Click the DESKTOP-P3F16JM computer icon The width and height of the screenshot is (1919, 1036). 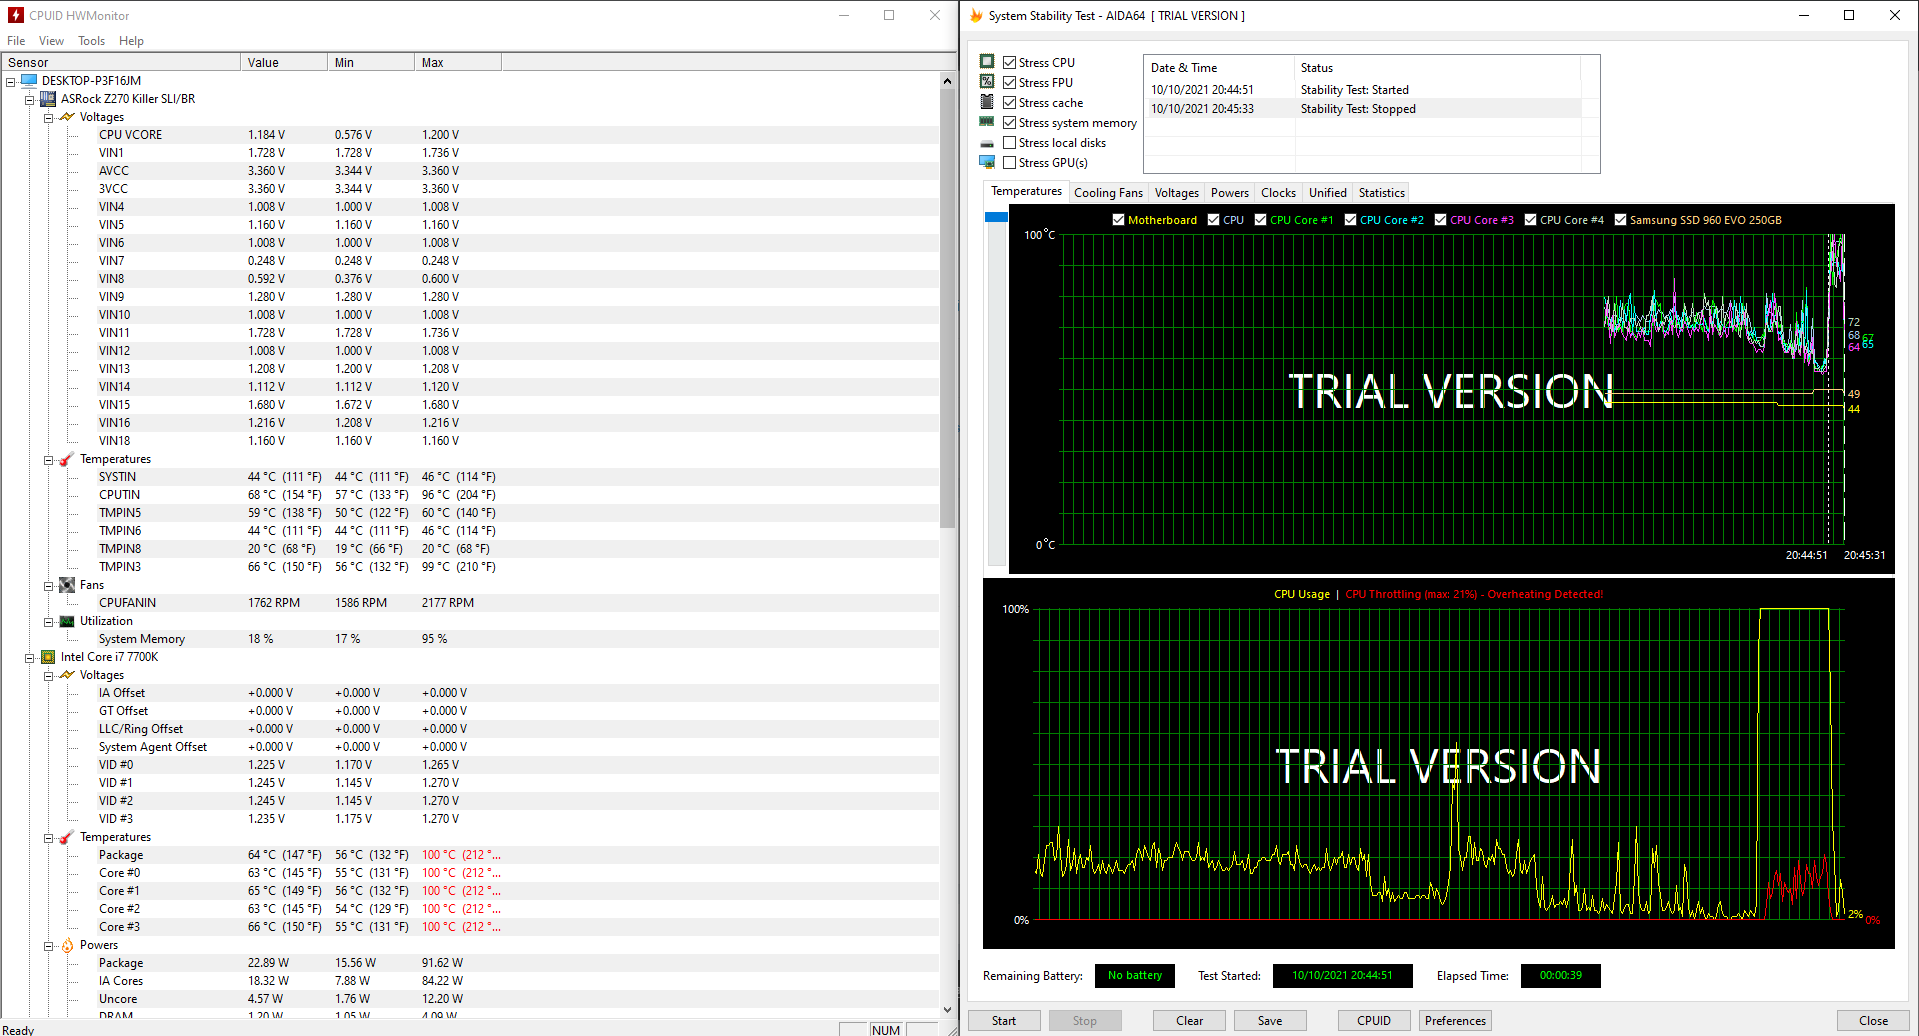click(29, 81)
